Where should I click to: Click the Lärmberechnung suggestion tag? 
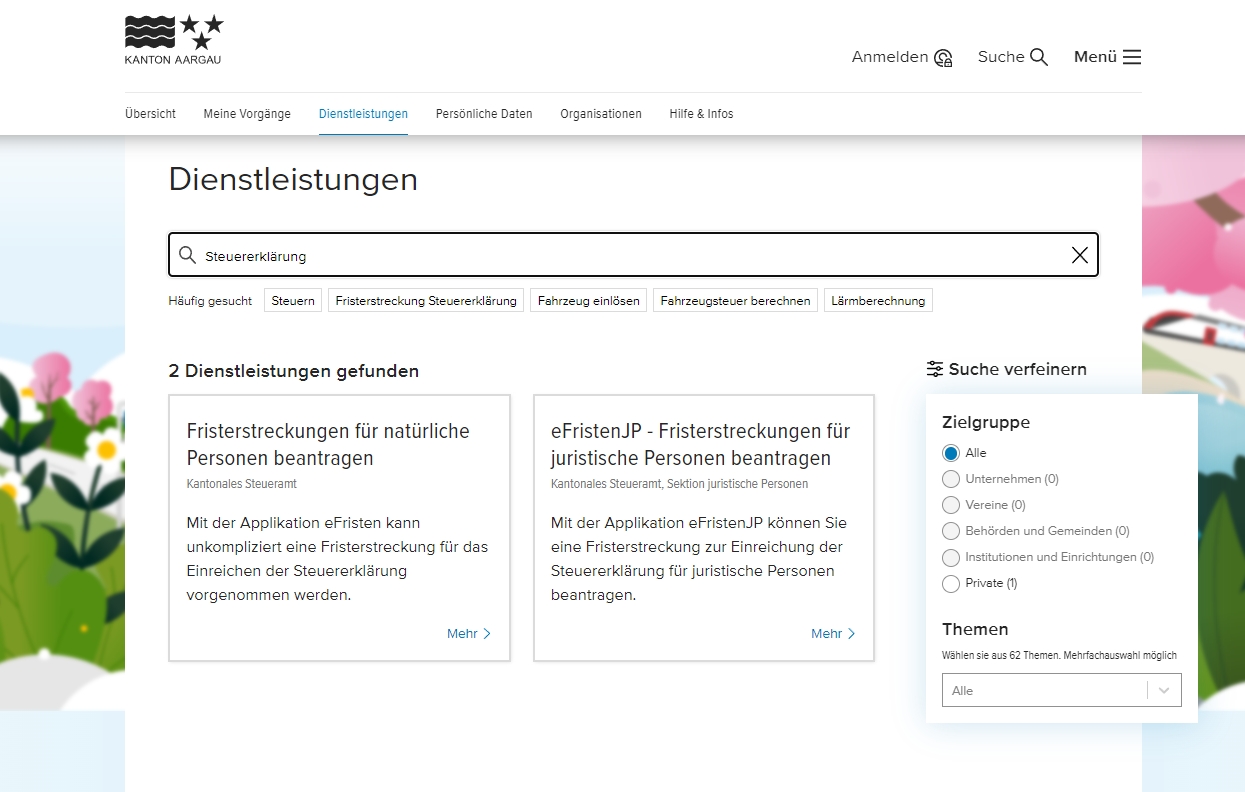[x=878, y=300]
